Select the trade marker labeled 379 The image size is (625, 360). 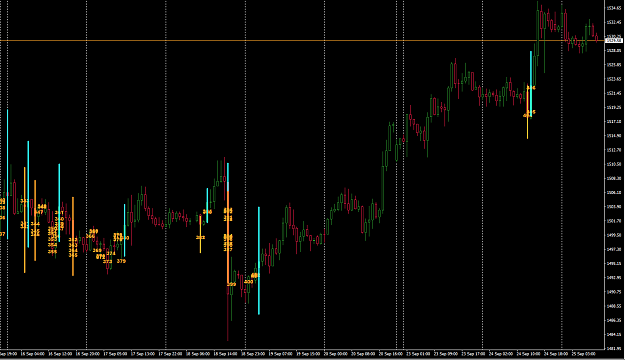click(122, 261)
